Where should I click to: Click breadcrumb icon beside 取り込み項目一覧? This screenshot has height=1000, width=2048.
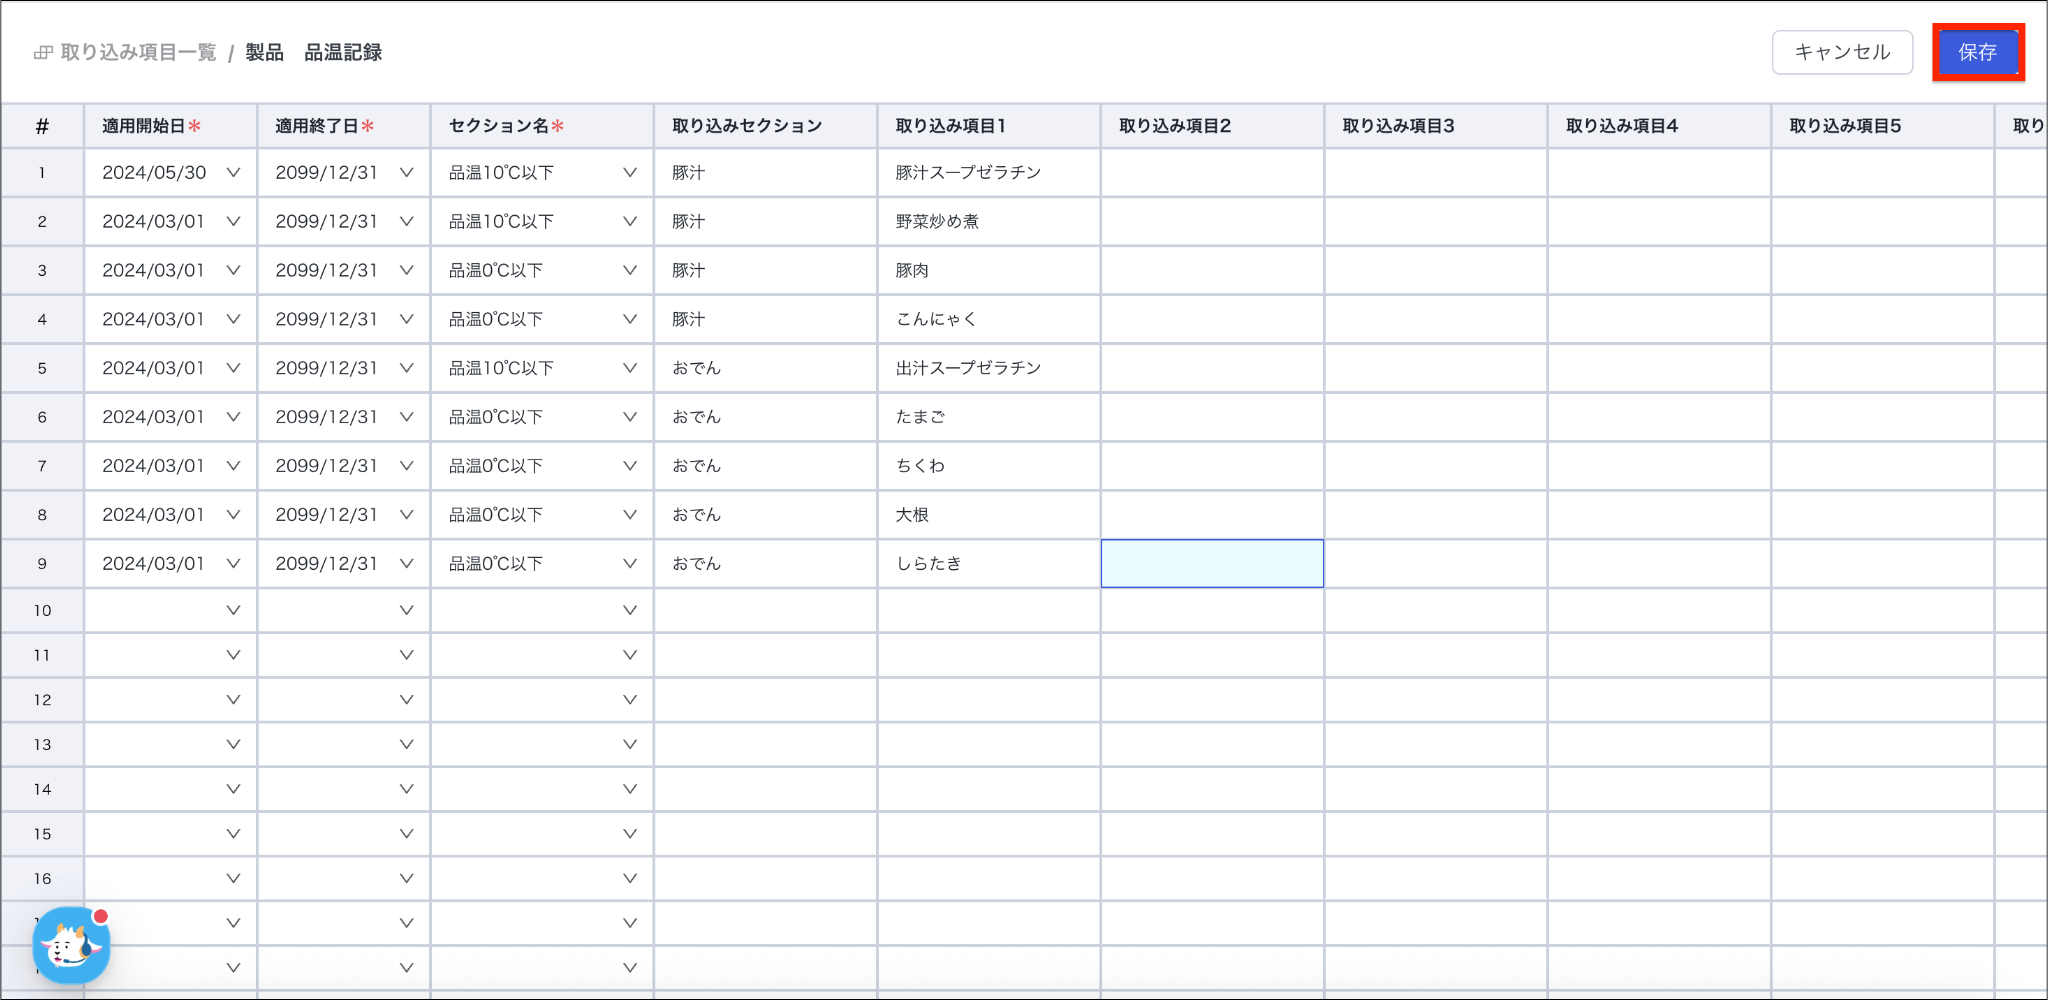[43, 52]
